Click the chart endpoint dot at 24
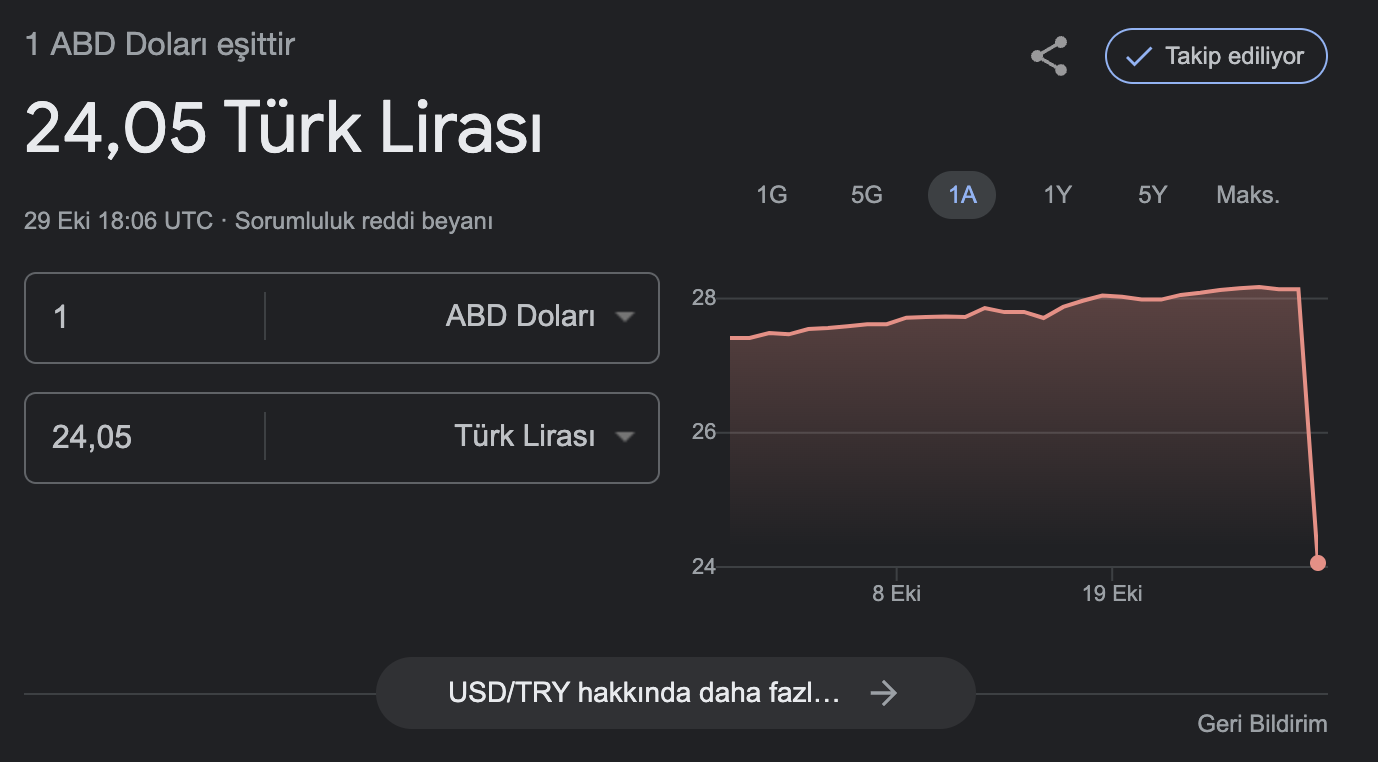The image size is (1378, 762). point(1318,563)
